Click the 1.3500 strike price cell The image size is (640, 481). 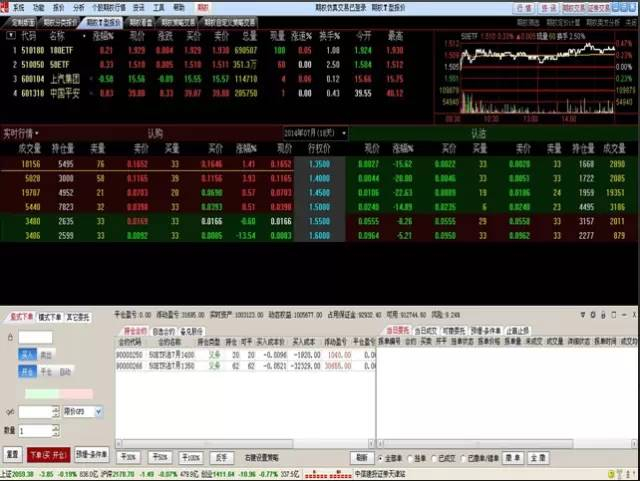click(319, 164)
